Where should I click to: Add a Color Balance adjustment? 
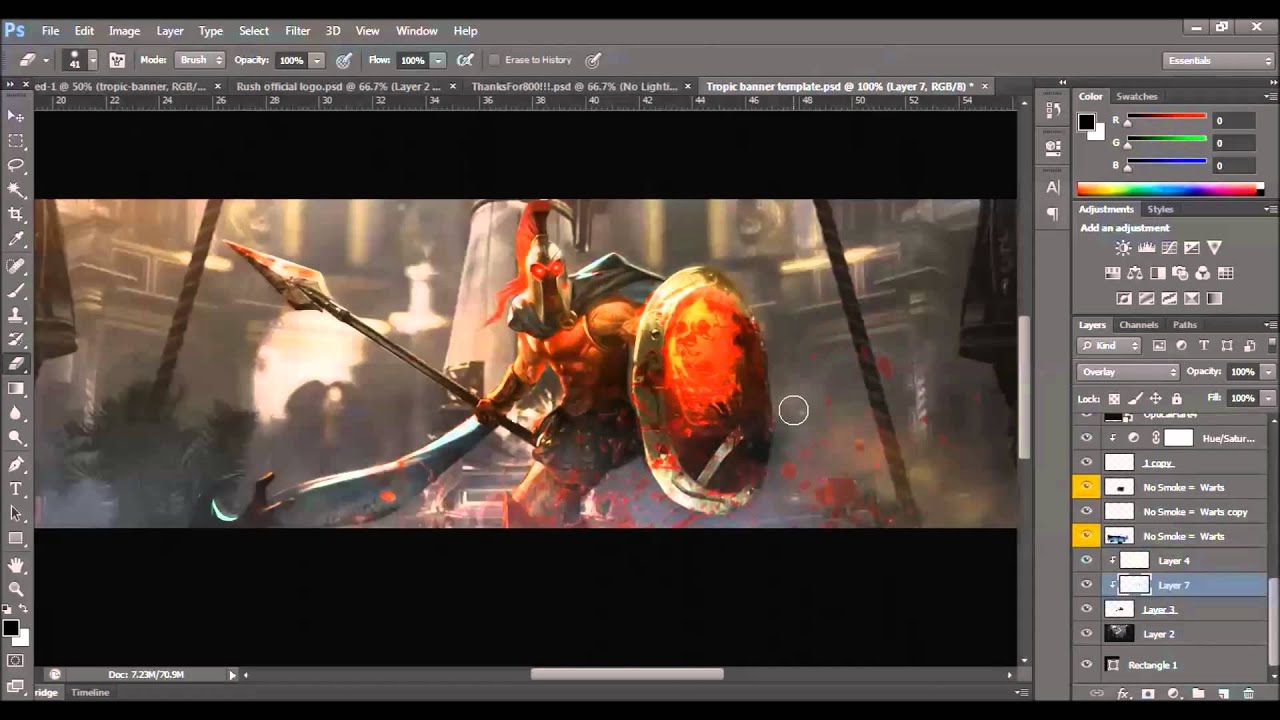1135,273
